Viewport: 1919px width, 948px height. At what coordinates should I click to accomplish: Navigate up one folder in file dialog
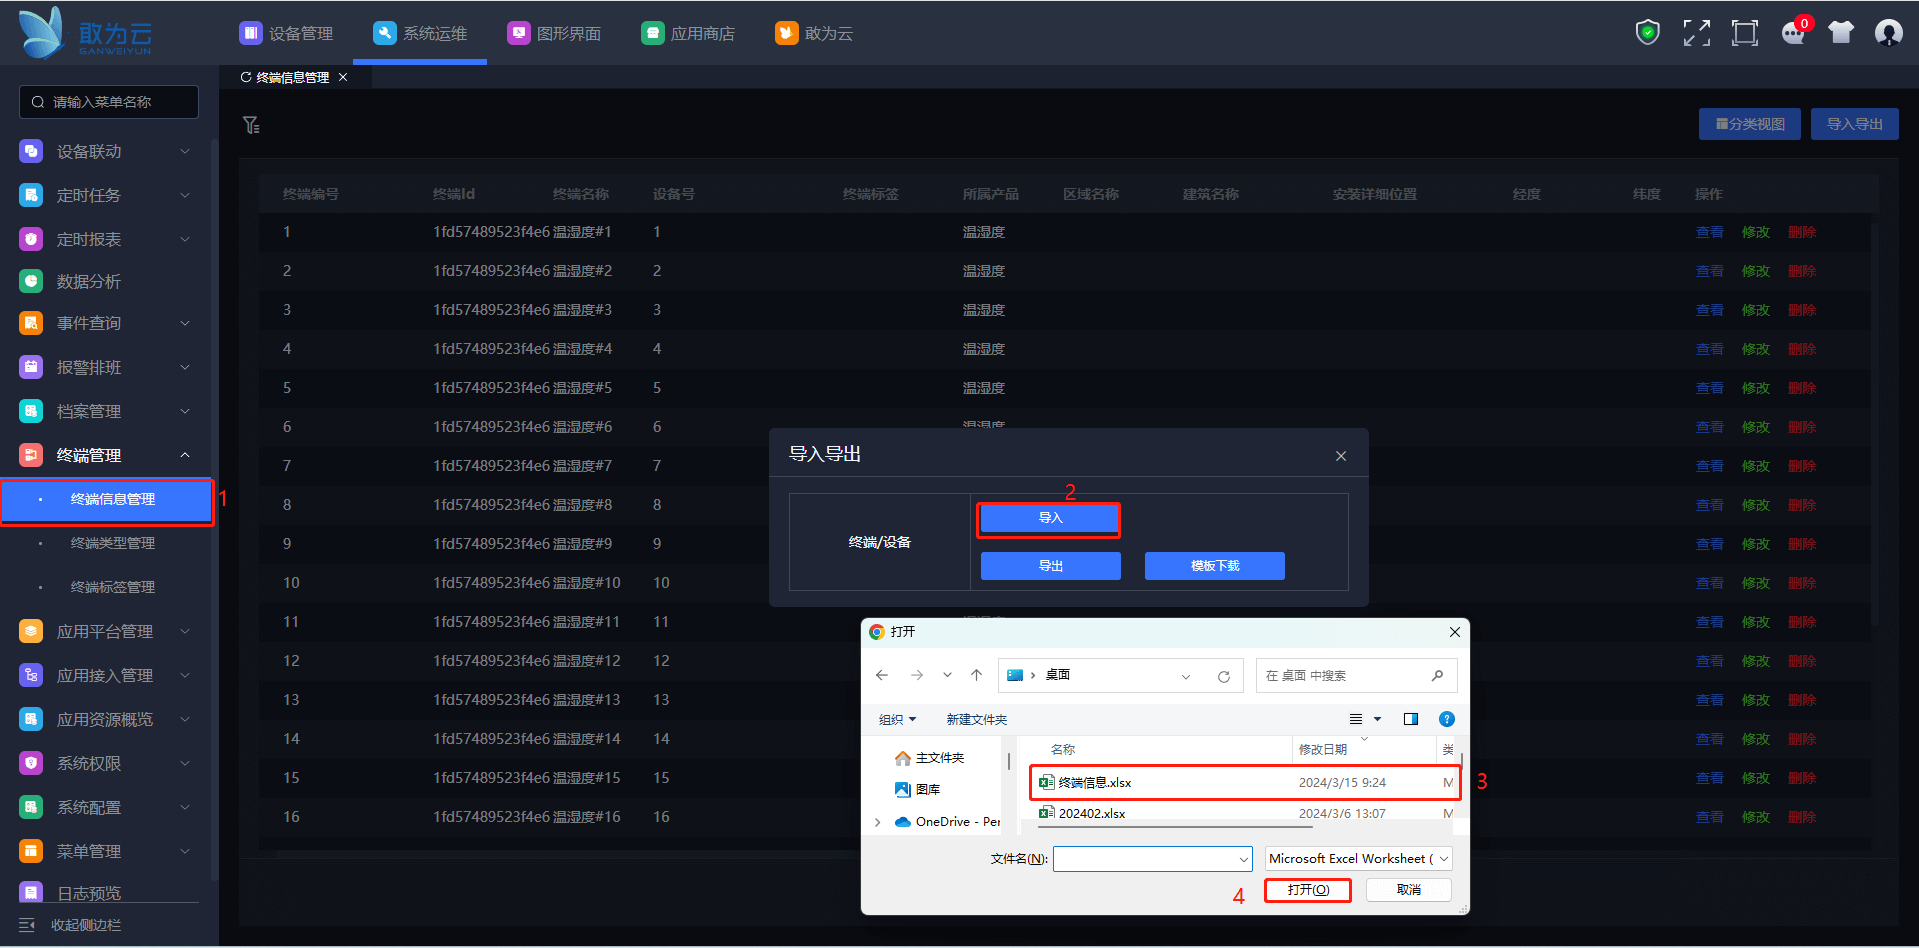tap(976, 676)
